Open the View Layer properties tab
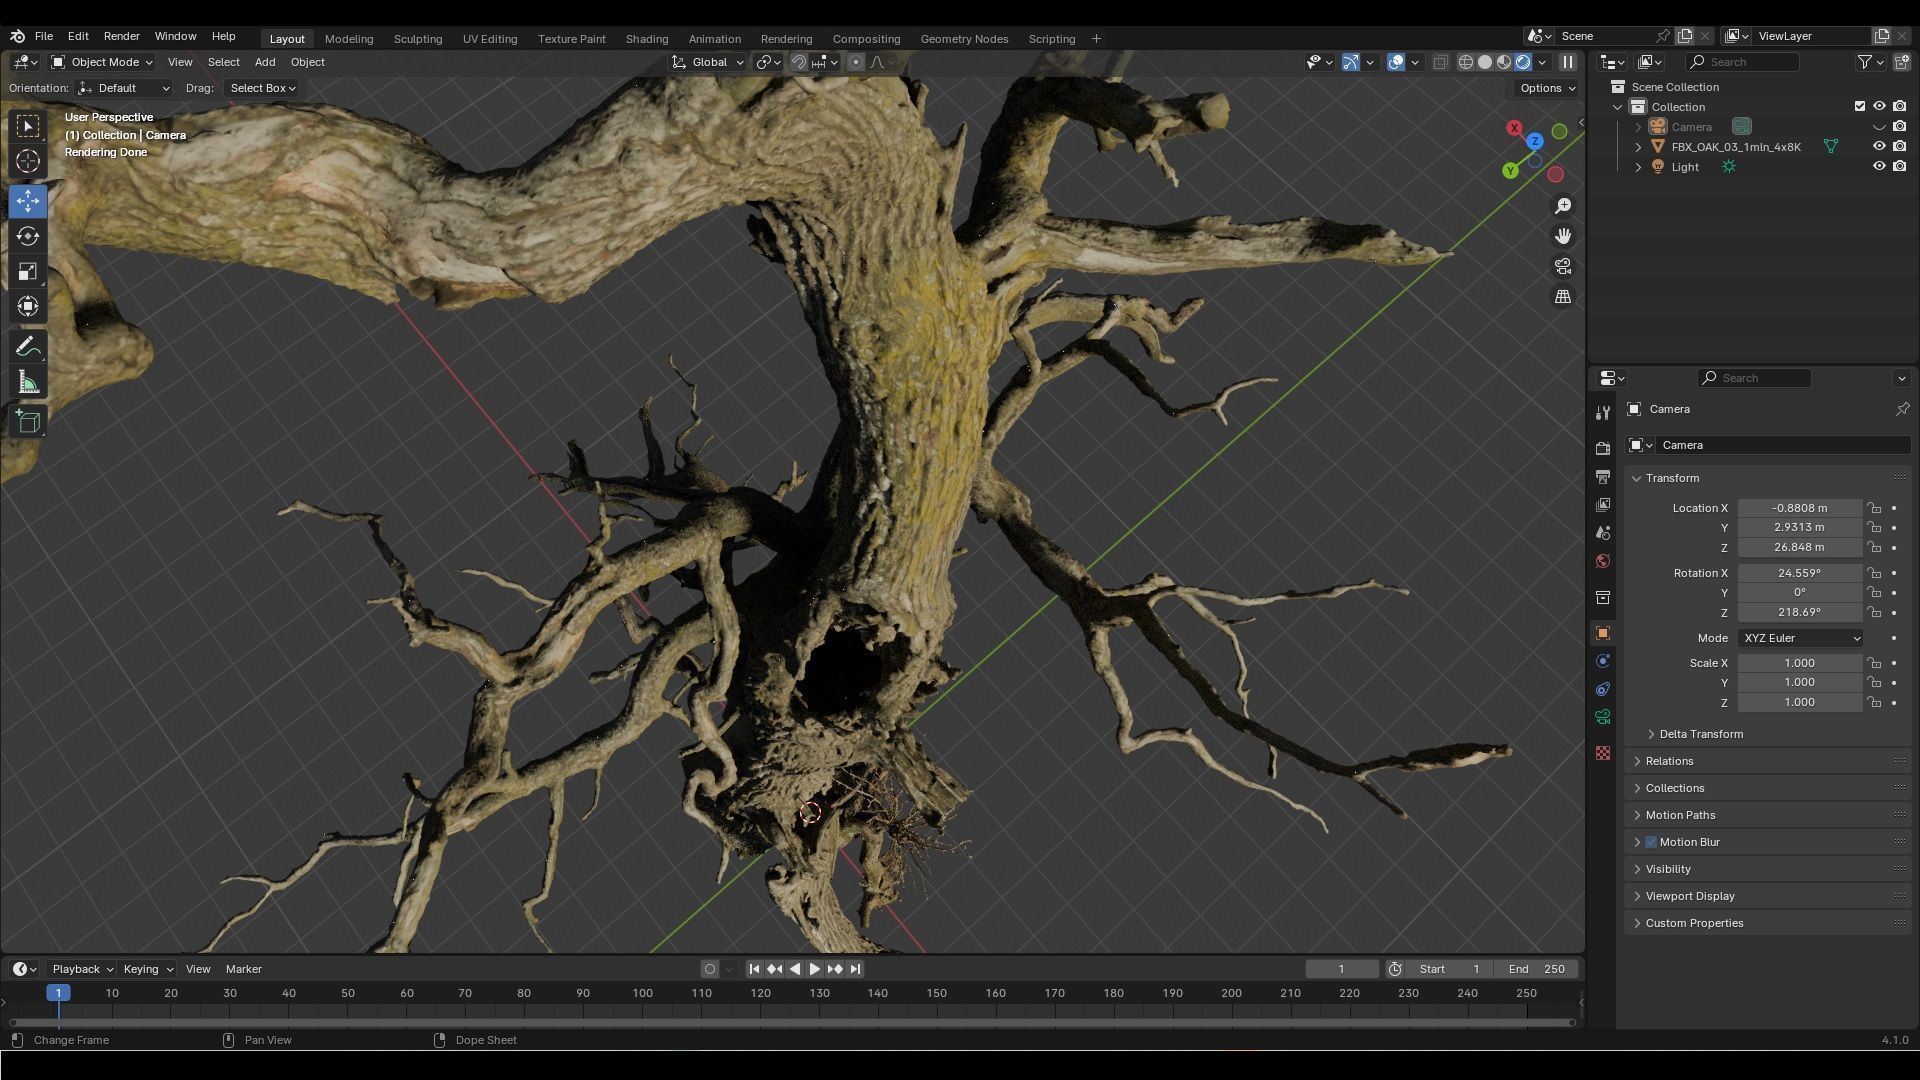The width and height of the screenshot is (1920, 1080). click(x=1603, y=505)
